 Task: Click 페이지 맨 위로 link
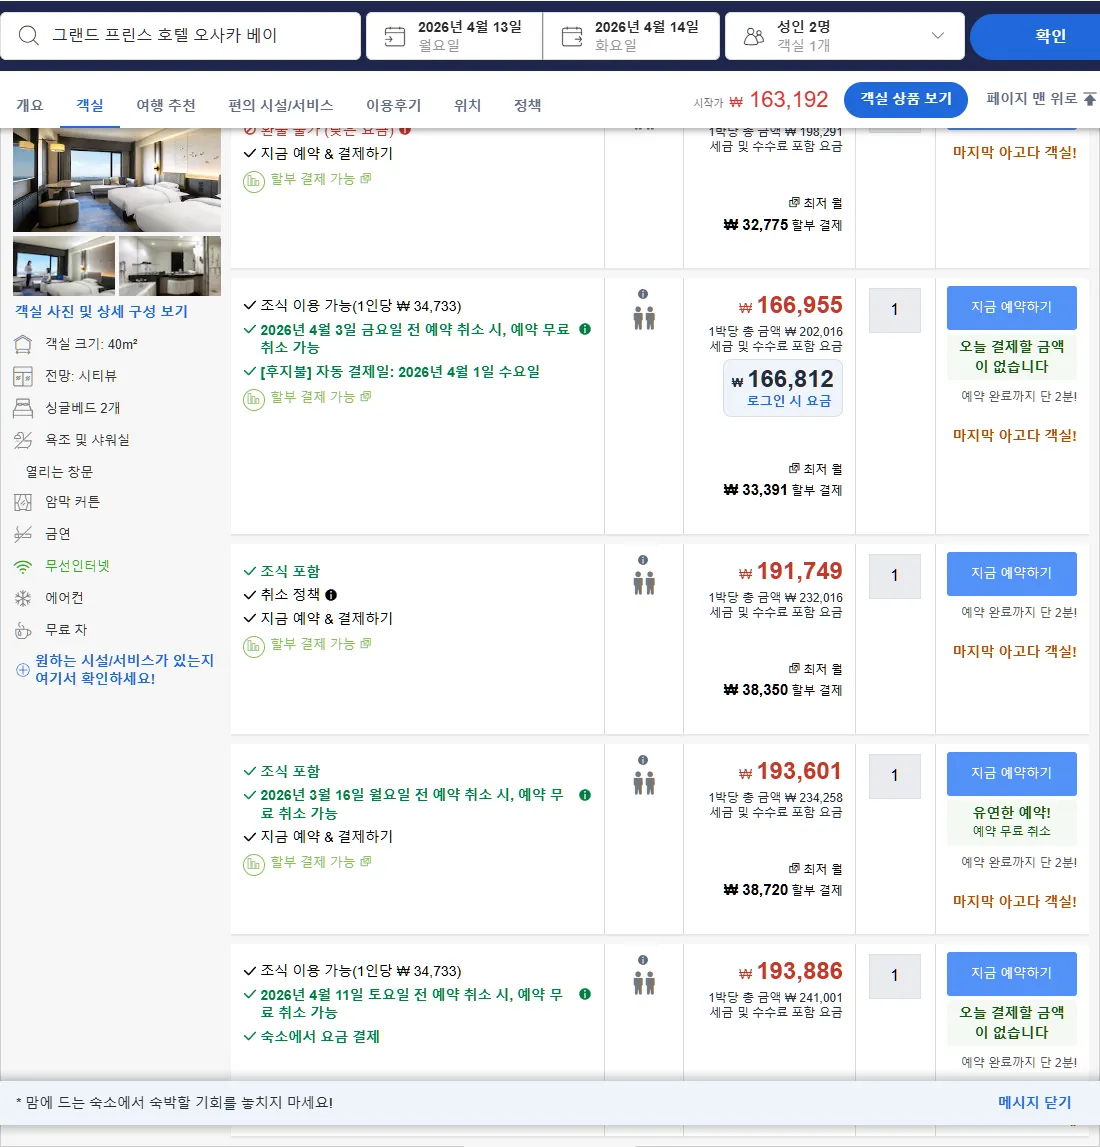coord(1031,99)
